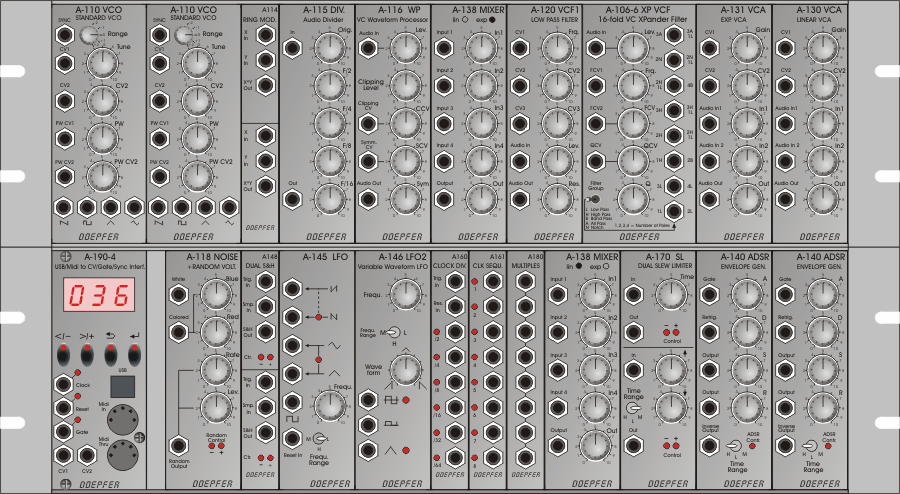Switch Time Range selector on the rightmost A-140 ADSR
900x494 pixels.
[808, 445]
